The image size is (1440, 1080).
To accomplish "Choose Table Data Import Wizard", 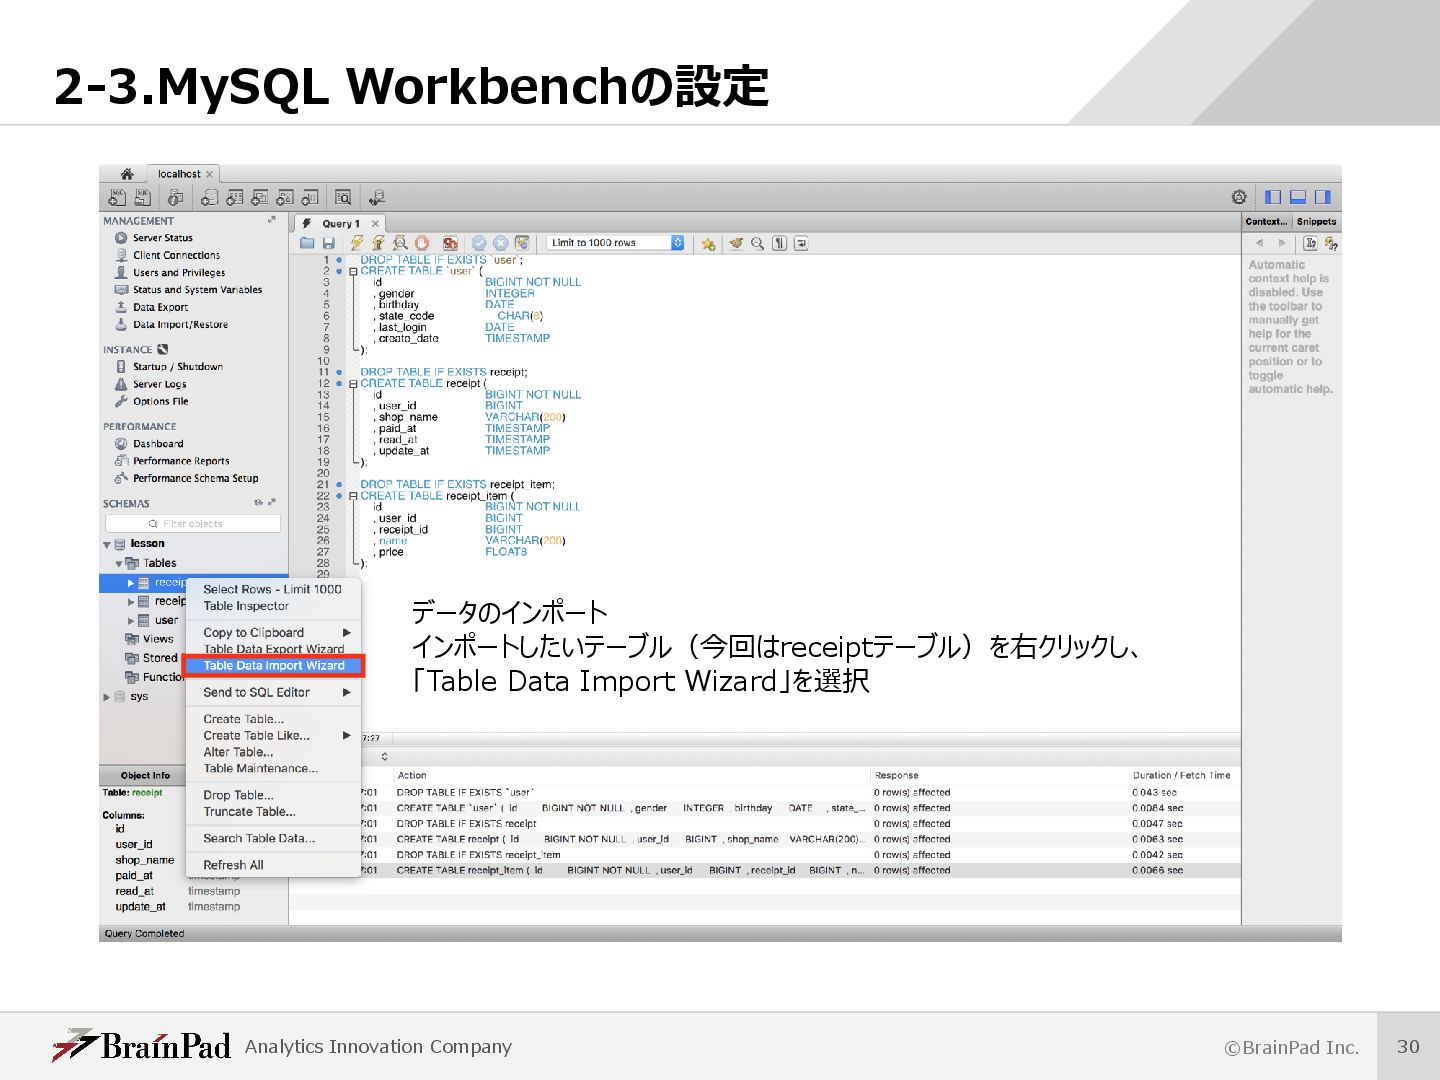I will 273,666.
